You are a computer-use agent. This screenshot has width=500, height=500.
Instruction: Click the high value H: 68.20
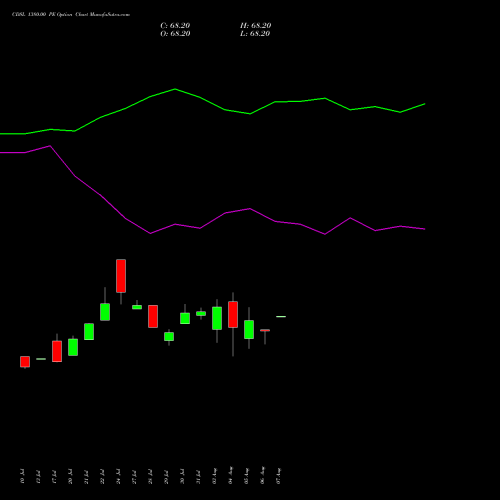(256, 26)
